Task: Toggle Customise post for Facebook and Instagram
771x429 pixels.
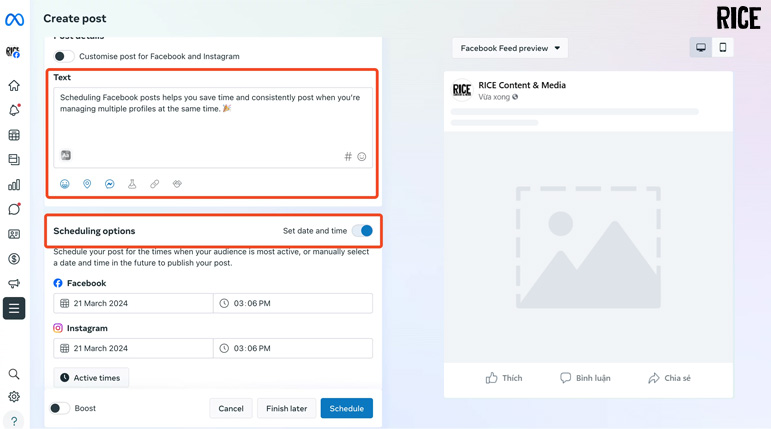Action: [x=63, y=56]
